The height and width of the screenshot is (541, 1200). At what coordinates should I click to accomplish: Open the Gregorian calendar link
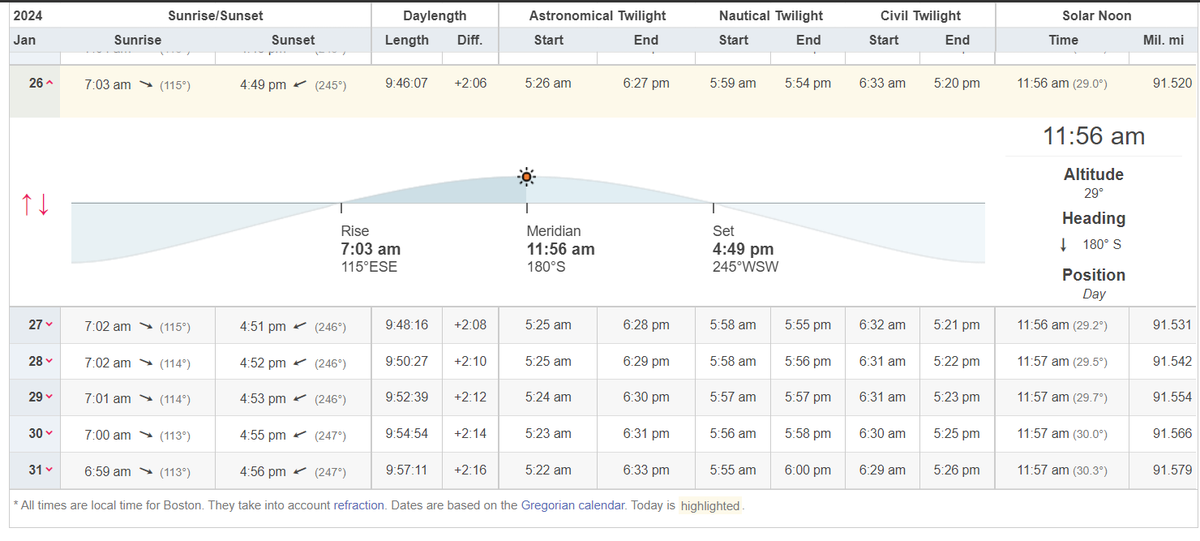coord(574,505)
